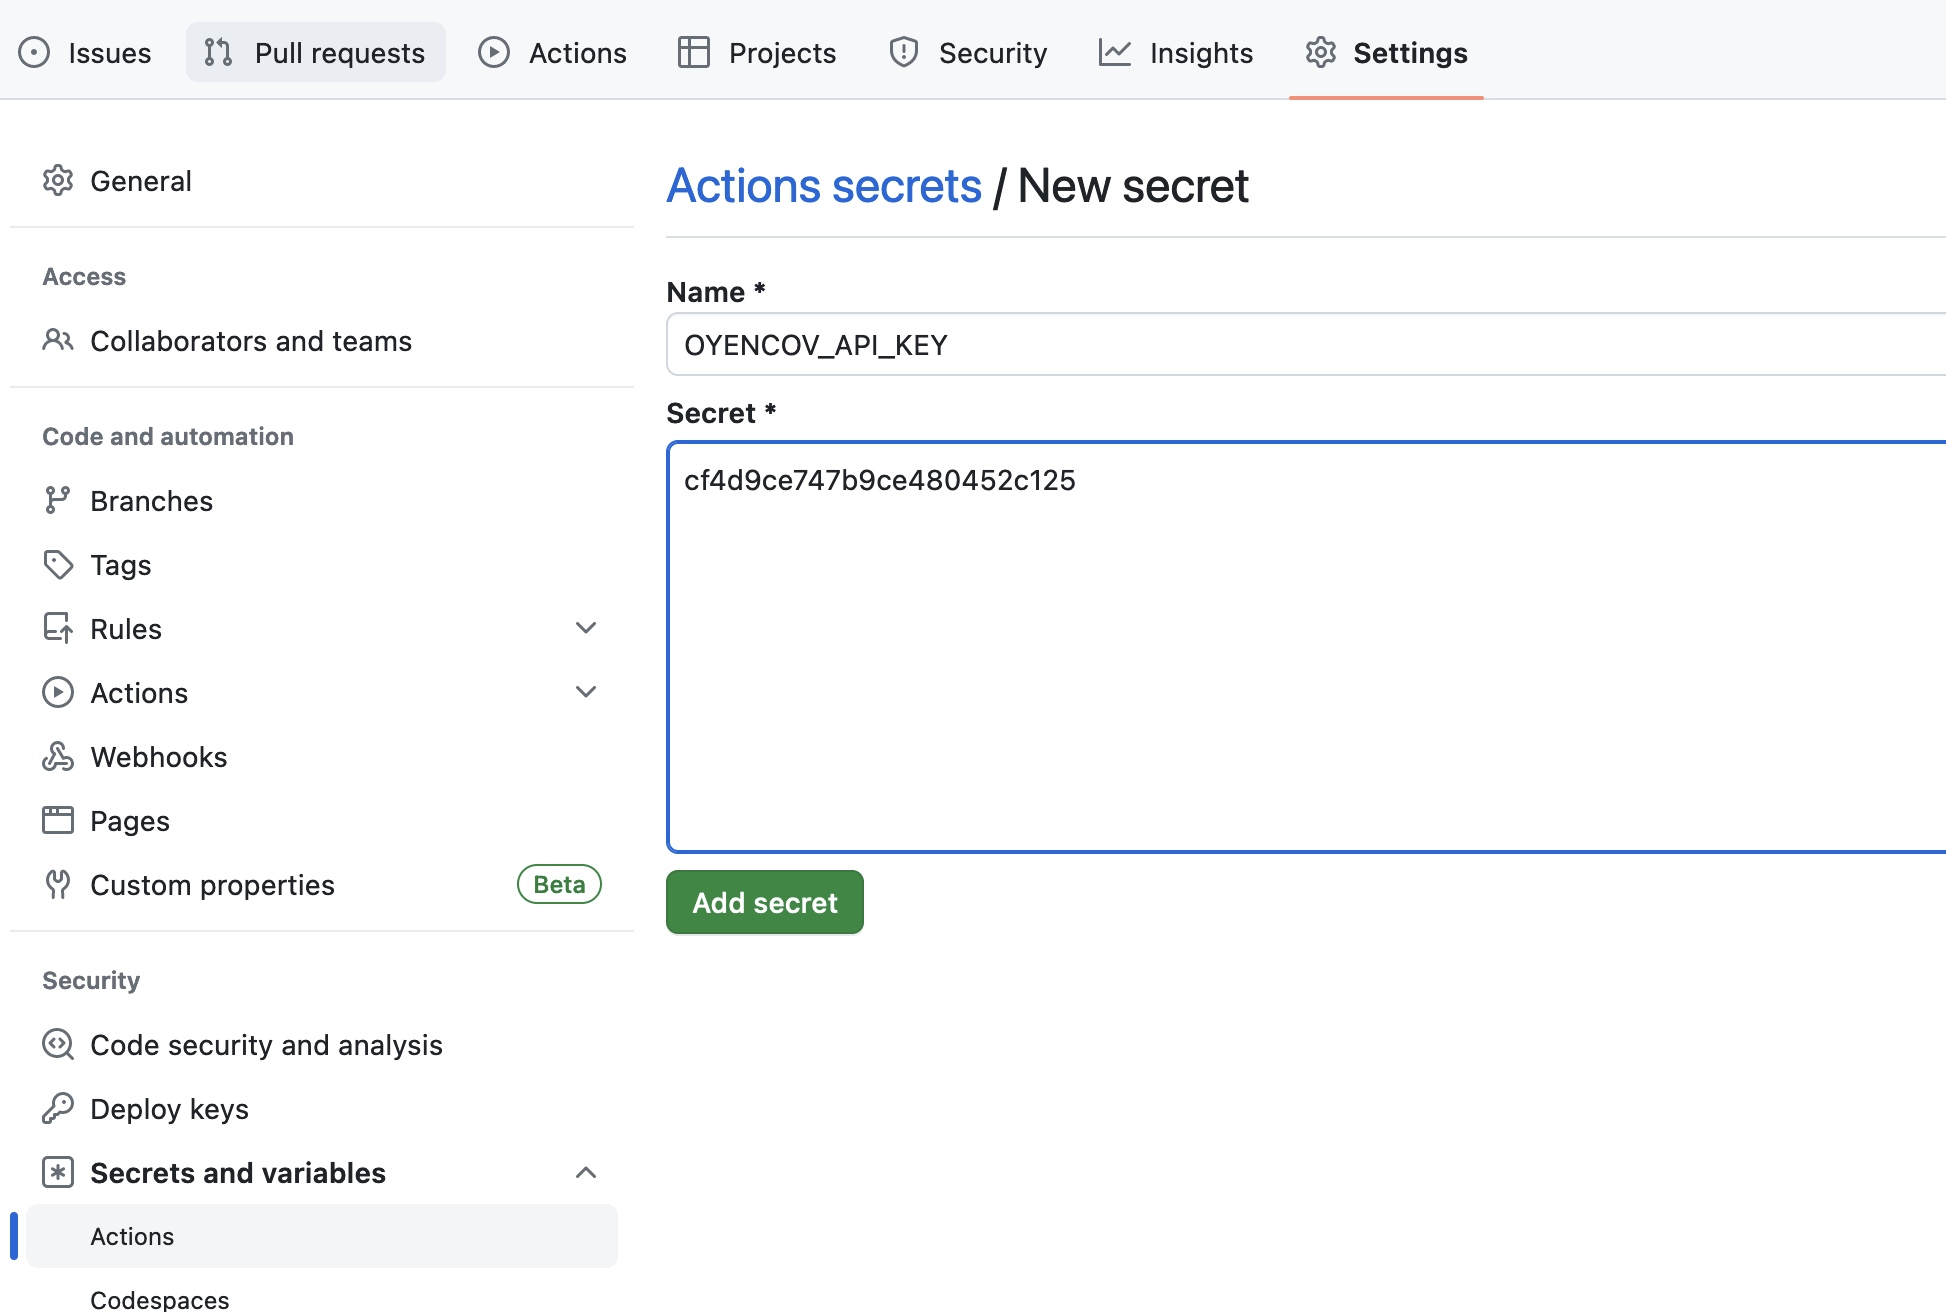The width and height of the screenshot is (1946, 1312).
Task: Open the Webhooks settings icon
Action: [x=58, y=756]
